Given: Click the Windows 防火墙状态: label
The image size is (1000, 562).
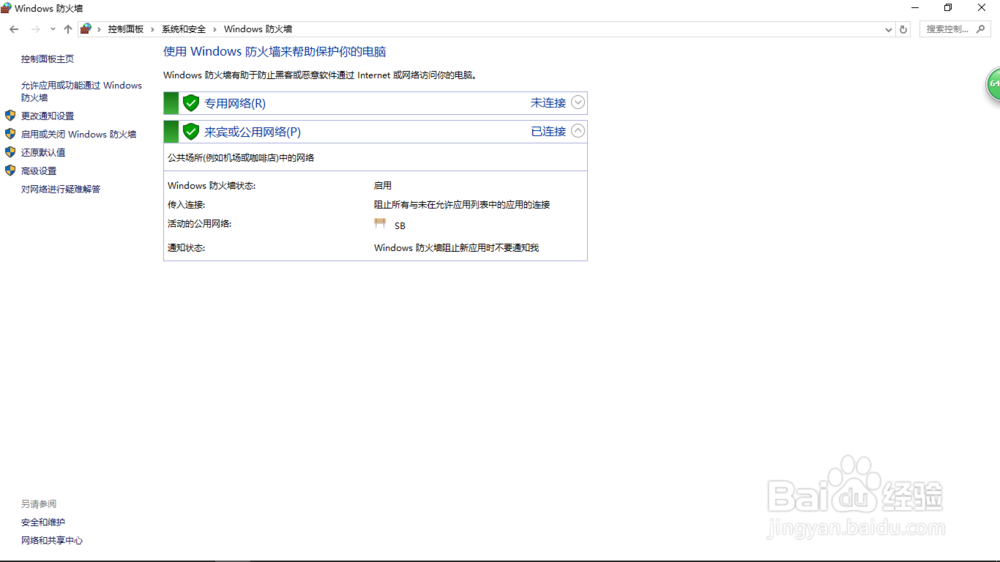Looking at the screenshot, I should [x=212, y=186].
